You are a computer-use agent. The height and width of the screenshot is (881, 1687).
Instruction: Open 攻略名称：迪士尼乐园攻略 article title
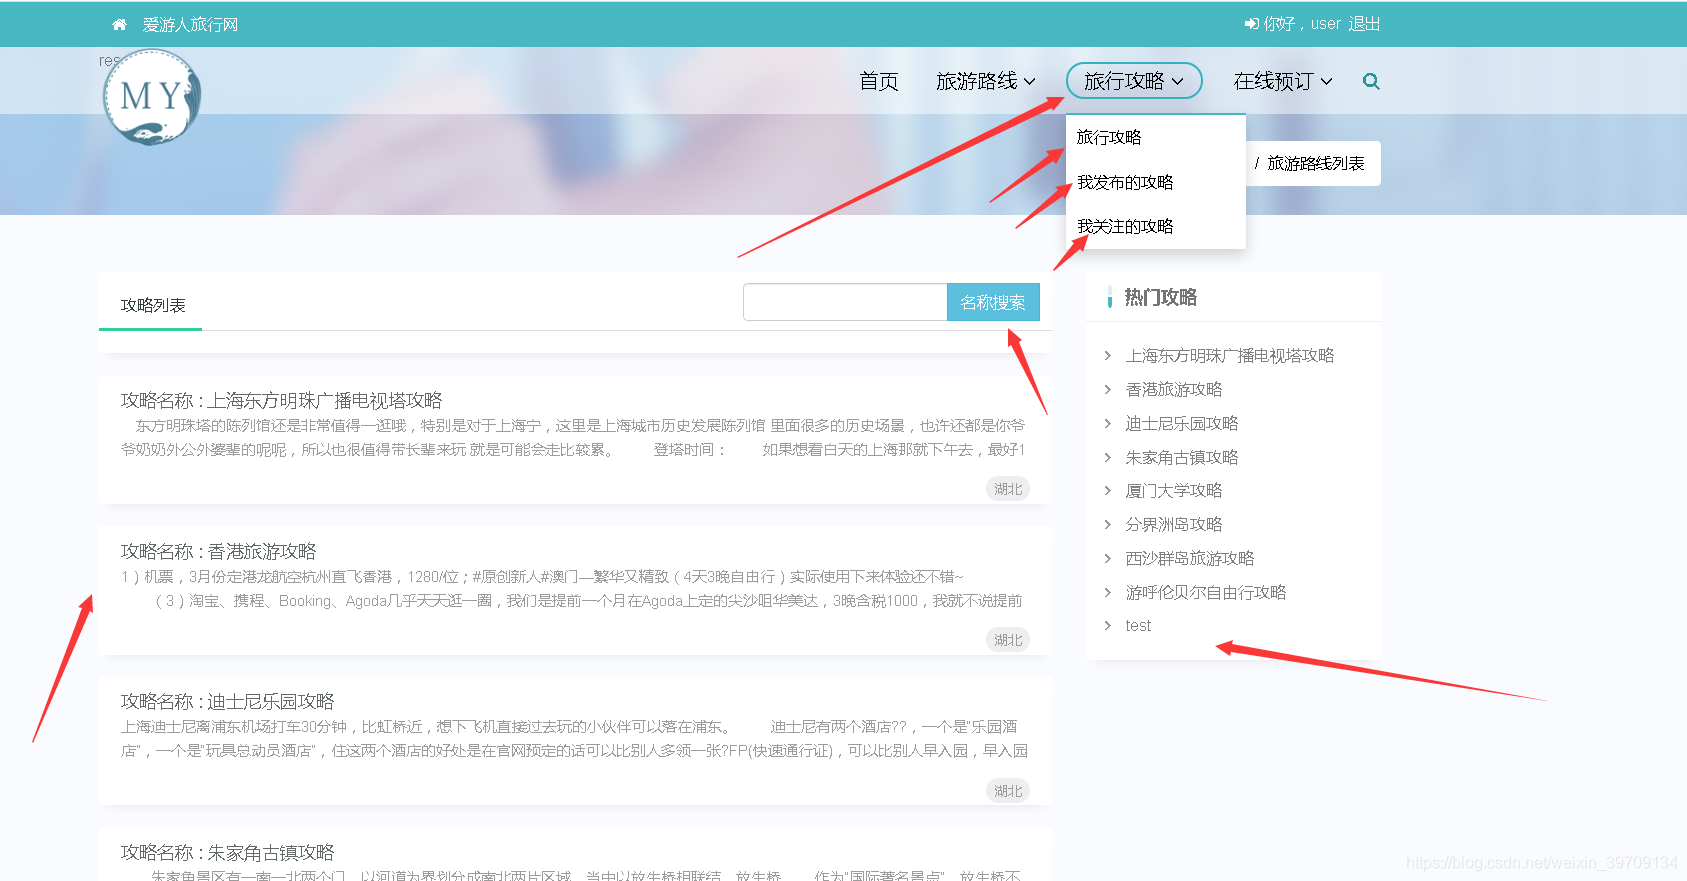[227, 702]
